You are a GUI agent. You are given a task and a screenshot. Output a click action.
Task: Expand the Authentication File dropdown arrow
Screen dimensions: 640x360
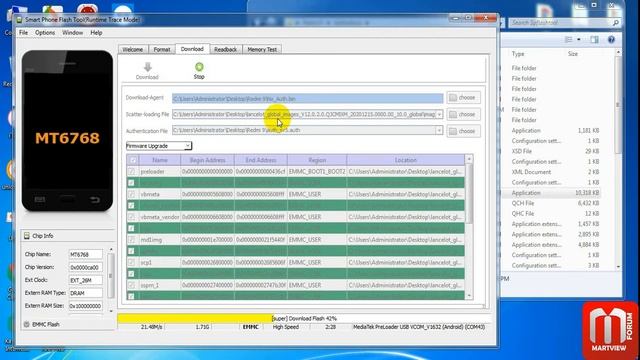pyautogui.click(x=439, y=131)
